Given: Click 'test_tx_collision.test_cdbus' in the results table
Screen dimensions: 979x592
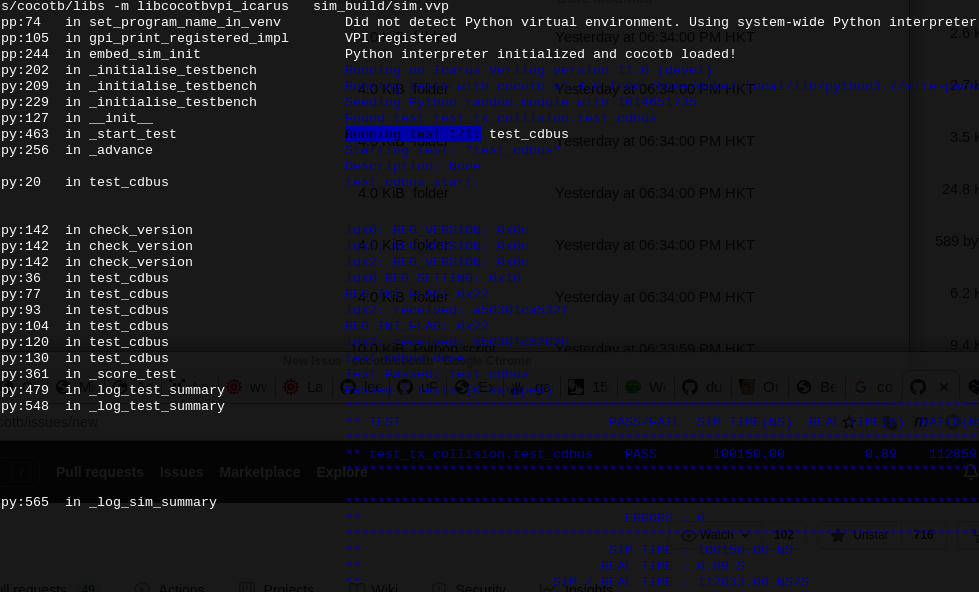Looking at the screenshot, I should 481,455.
